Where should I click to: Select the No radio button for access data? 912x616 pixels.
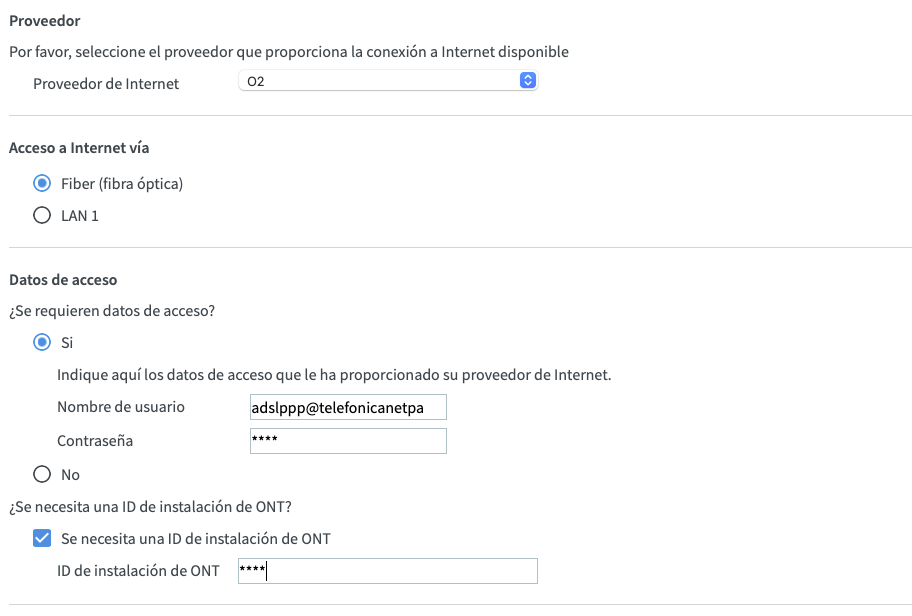click(x=41, y=474)
